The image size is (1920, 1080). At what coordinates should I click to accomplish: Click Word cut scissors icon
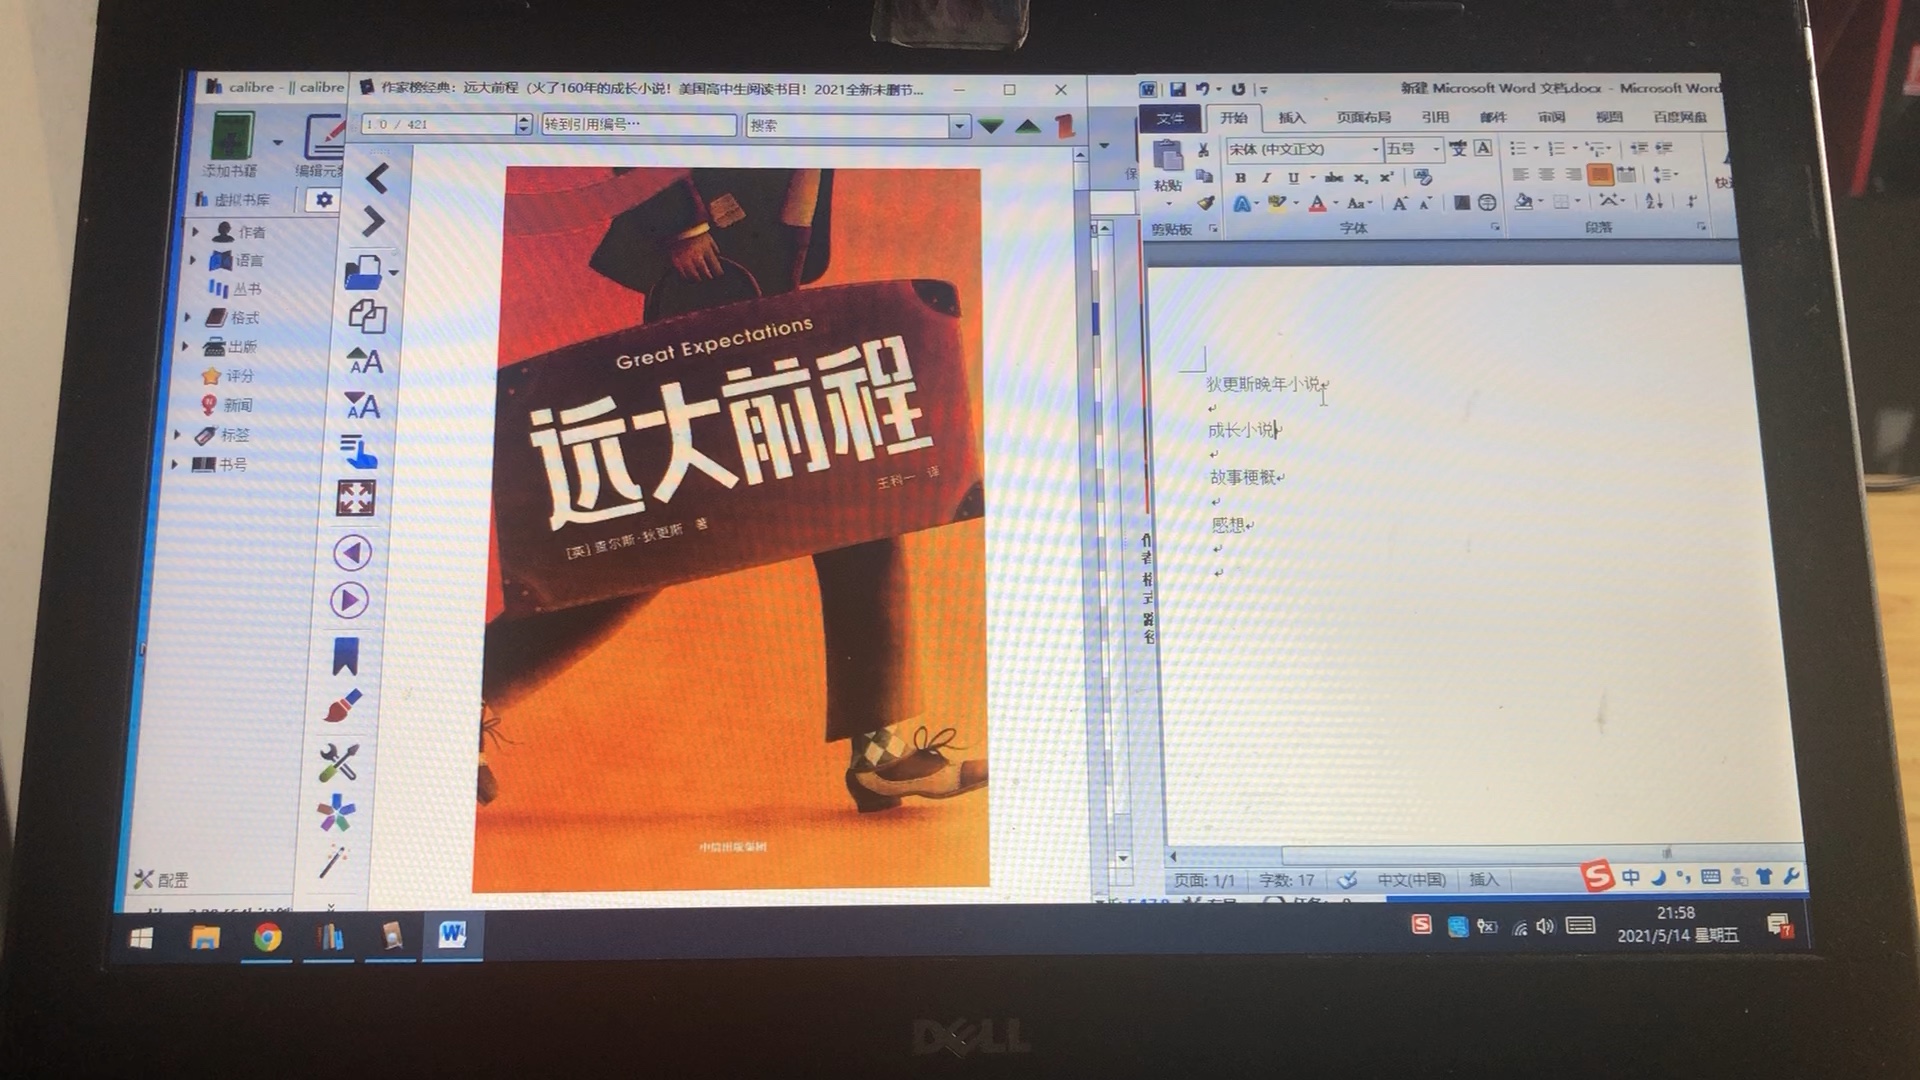[1204, 151]
